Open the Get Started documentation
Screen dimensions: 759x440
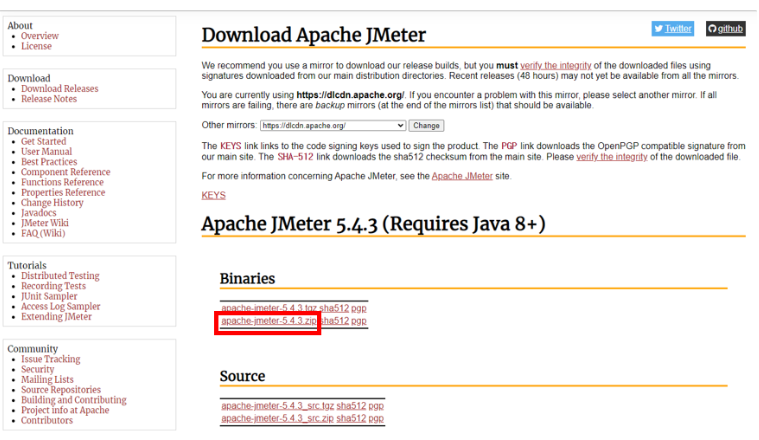point(44,141)
